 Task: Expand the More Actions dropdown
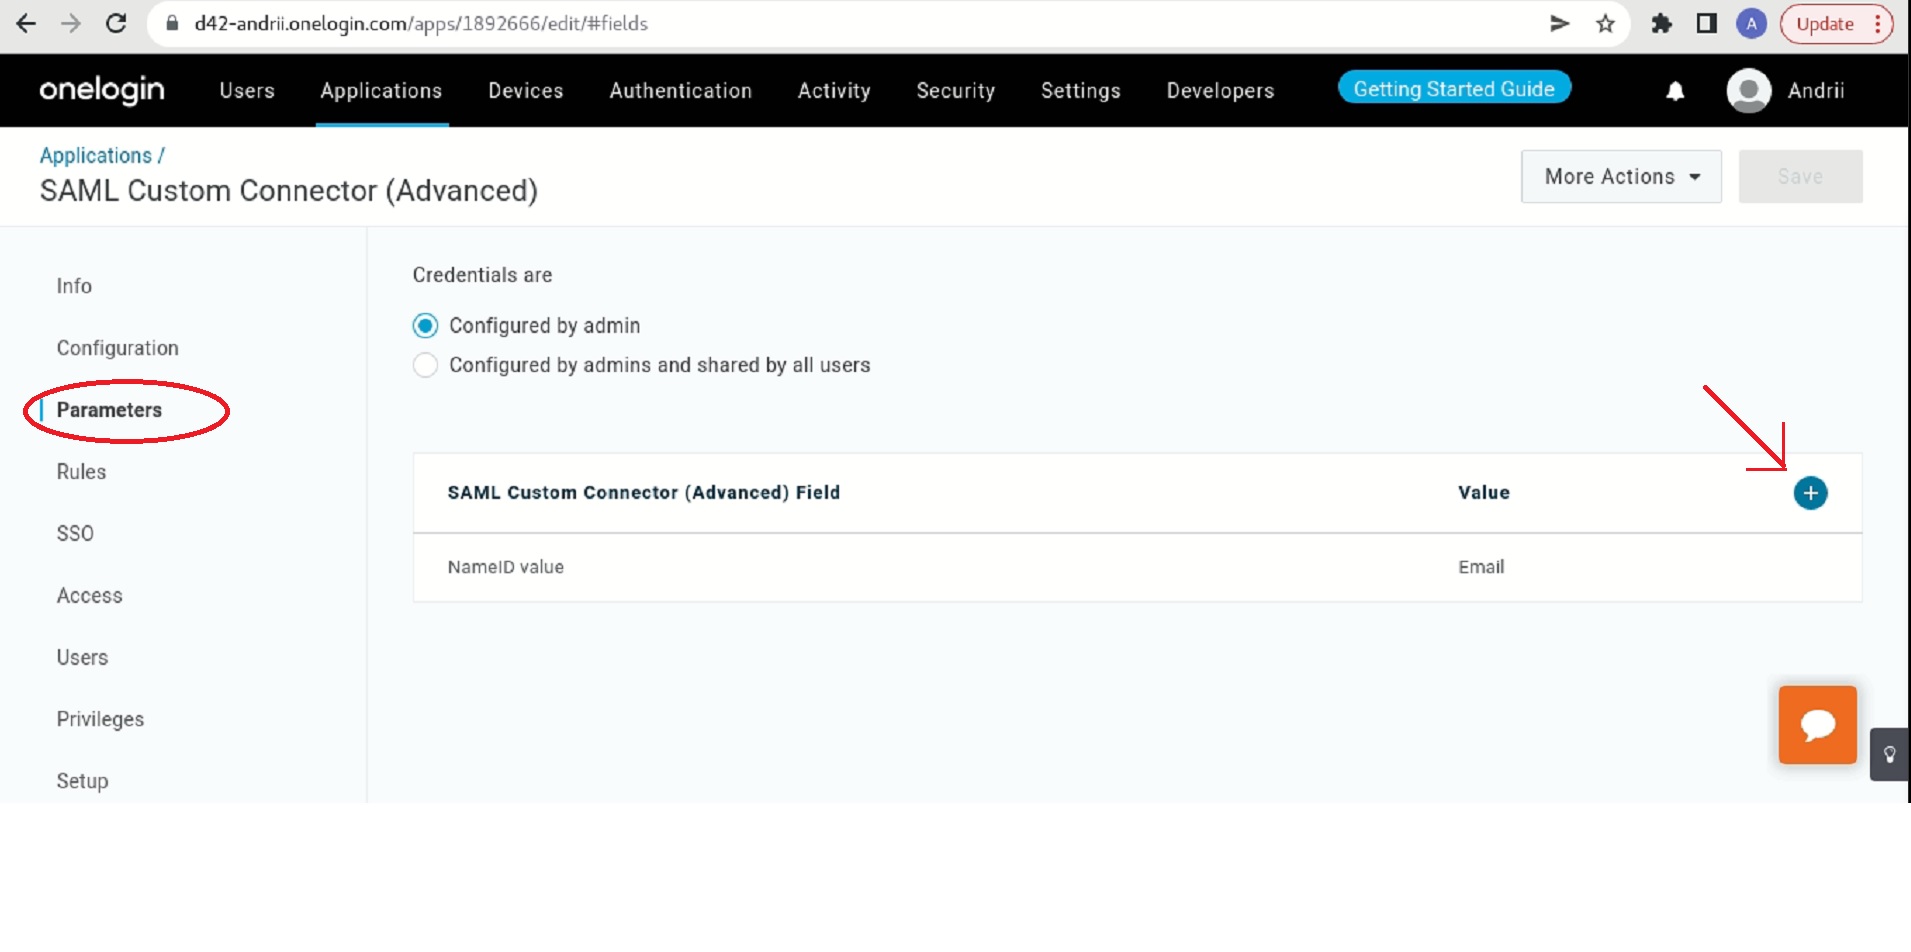[1620, 177]
